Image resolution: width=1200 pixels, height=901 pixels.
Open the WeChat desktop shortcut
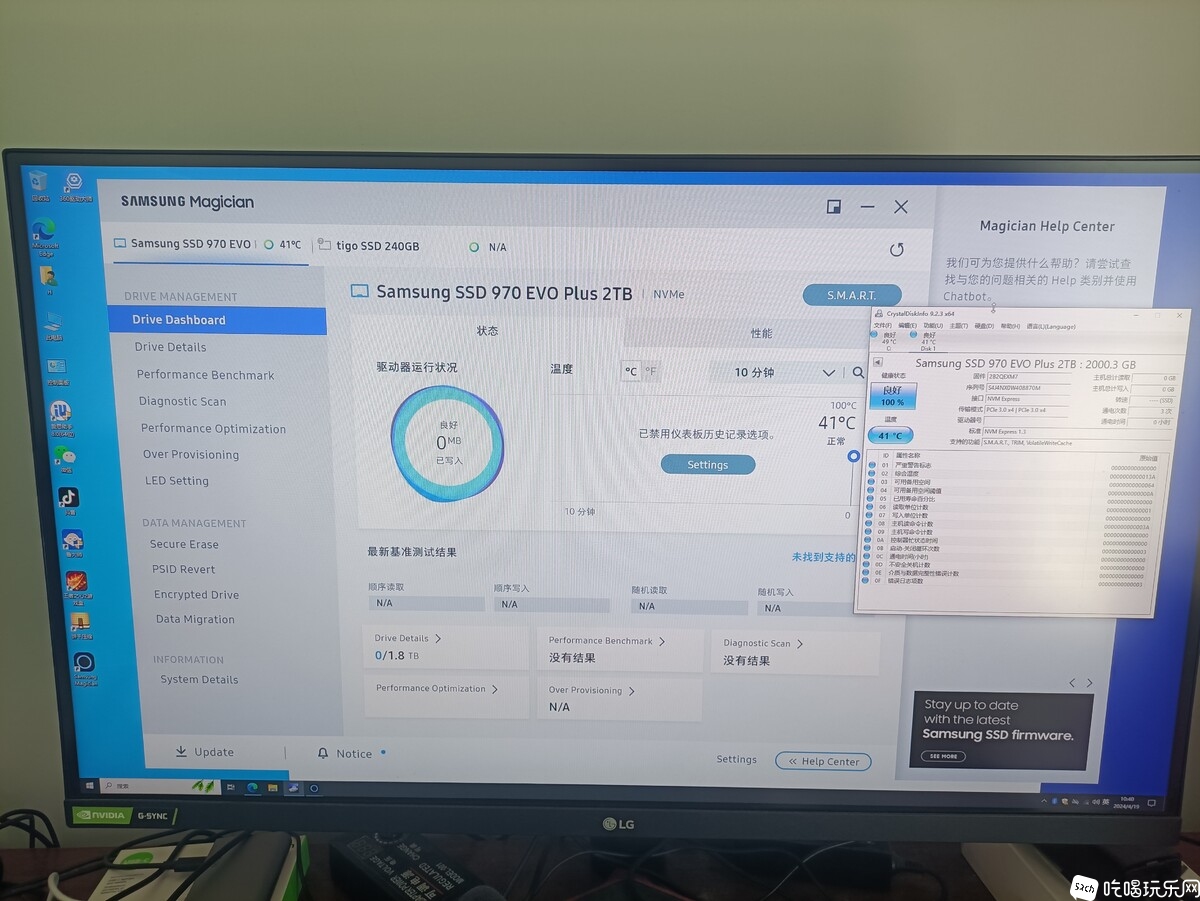tap(67, 459)
